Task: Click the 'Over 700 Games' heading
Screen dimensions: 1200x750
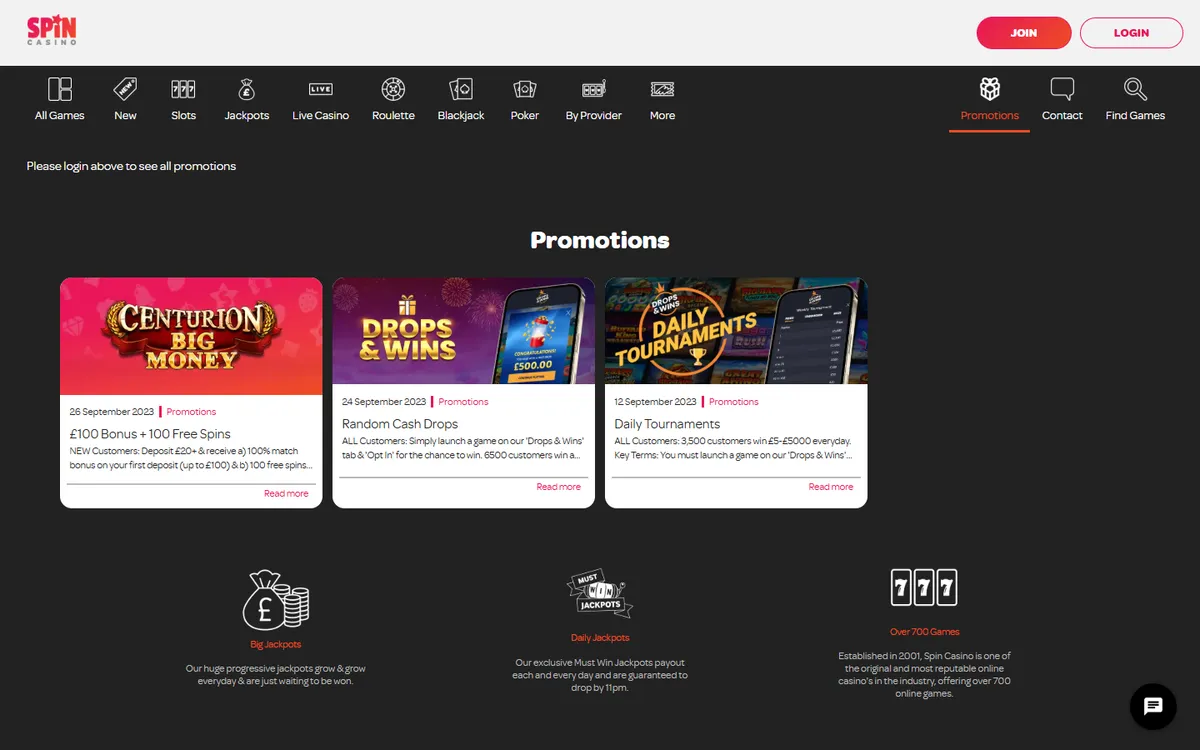Action: [924, 632]
